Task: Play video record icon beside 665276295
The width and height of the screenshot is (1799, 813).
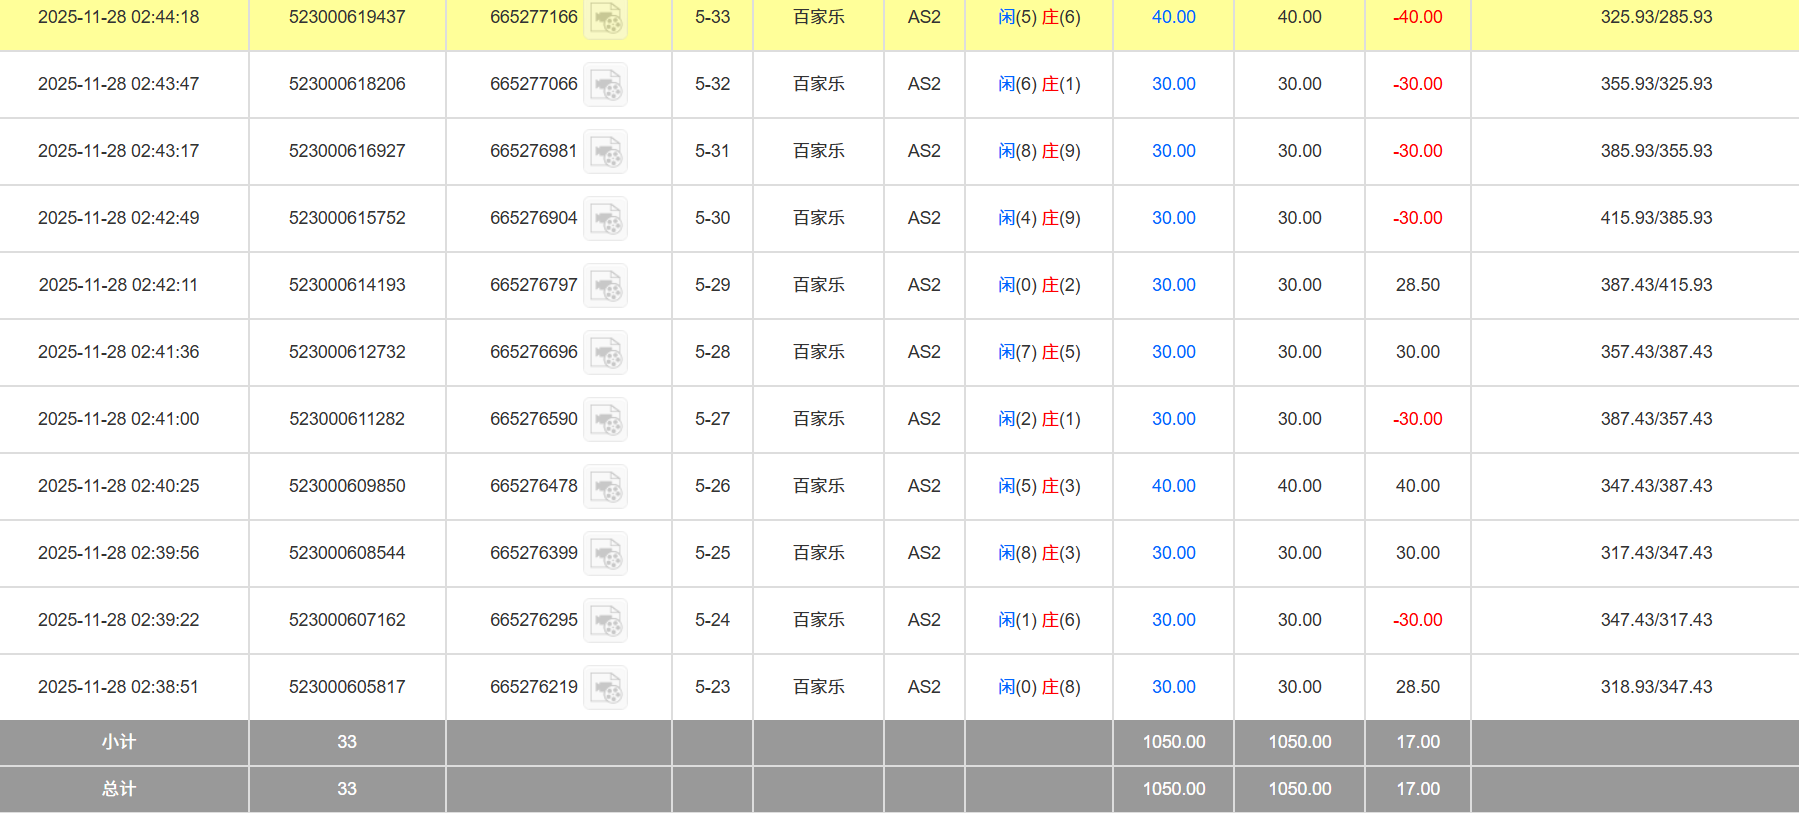Action: (x=606, y=621)
